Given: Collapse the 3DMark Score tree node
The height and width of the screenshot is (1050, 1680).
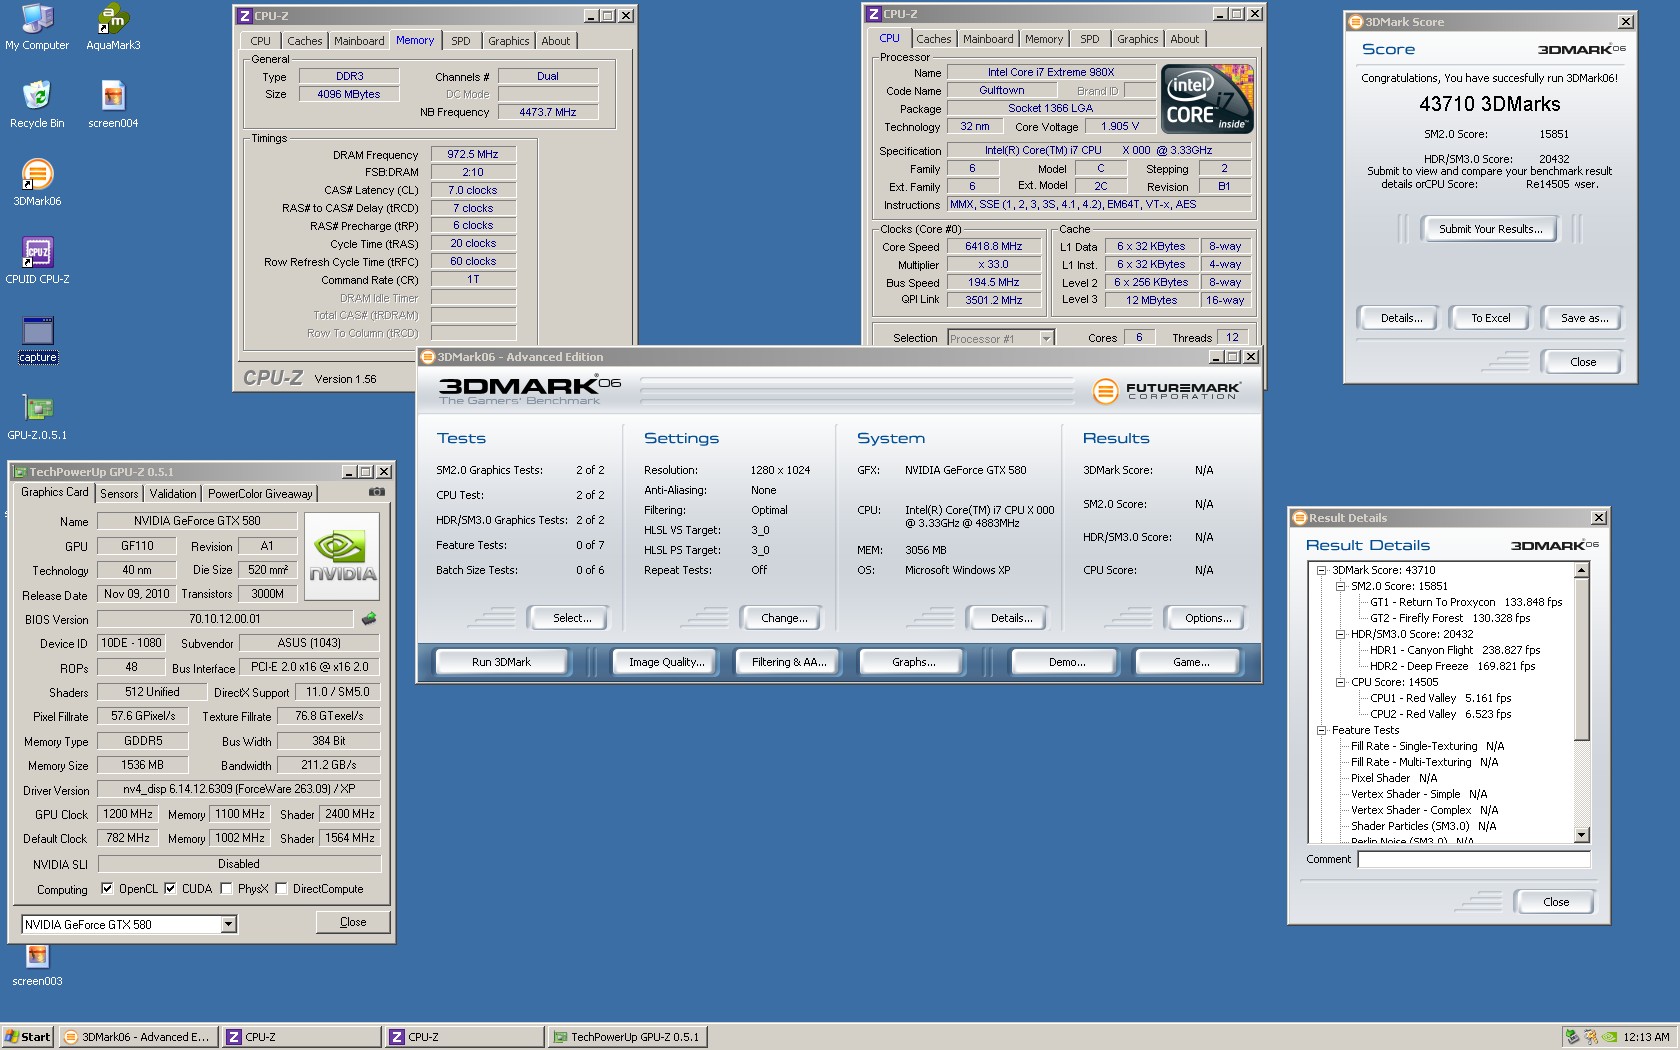Looking at the screenshot, I should coord(1321,570).
